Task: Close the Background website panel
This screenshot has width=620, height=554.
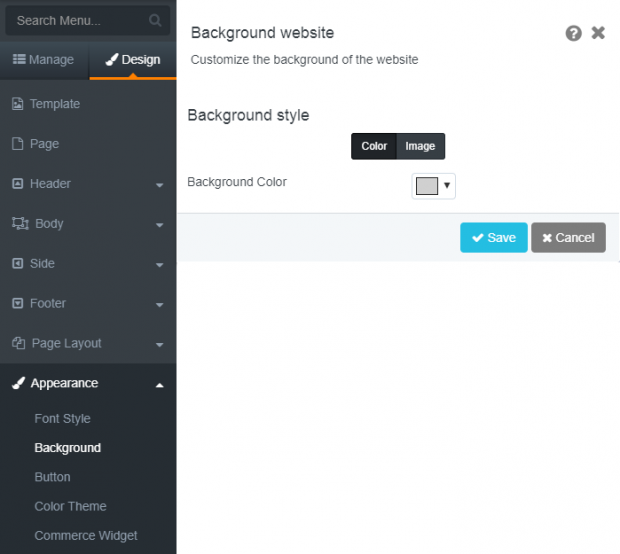Action: tap(598, 33)
